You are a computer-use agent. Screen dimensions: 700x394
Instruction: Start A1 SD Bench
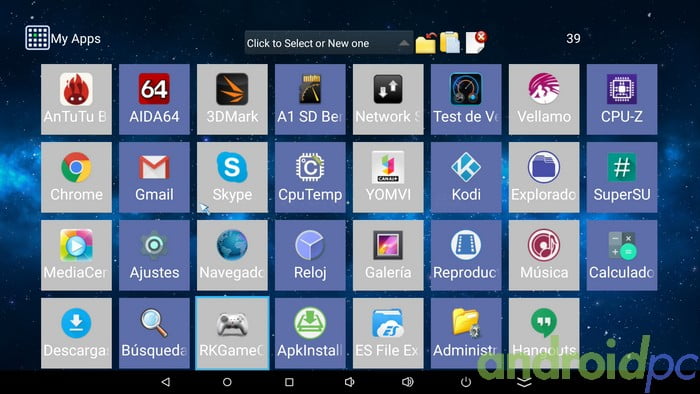click(310, 99)
